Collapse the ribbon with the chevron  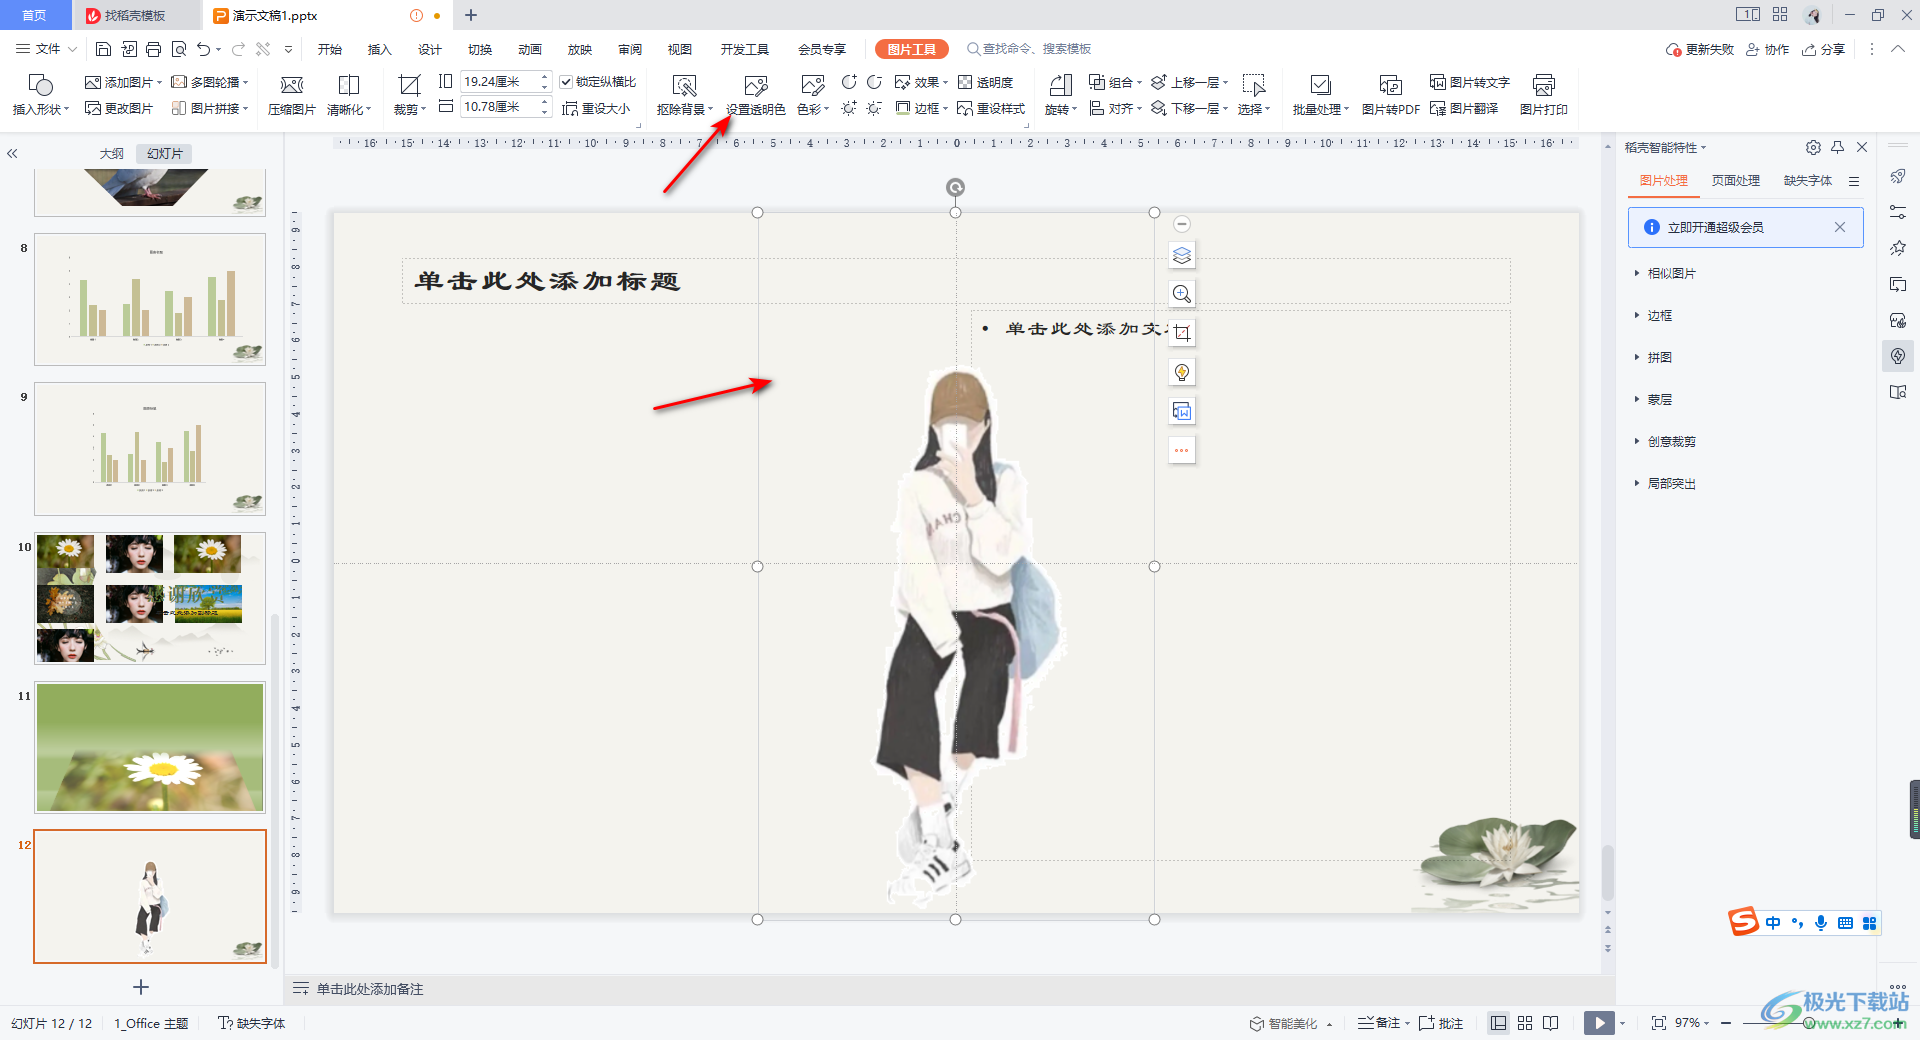(1898, 49)
